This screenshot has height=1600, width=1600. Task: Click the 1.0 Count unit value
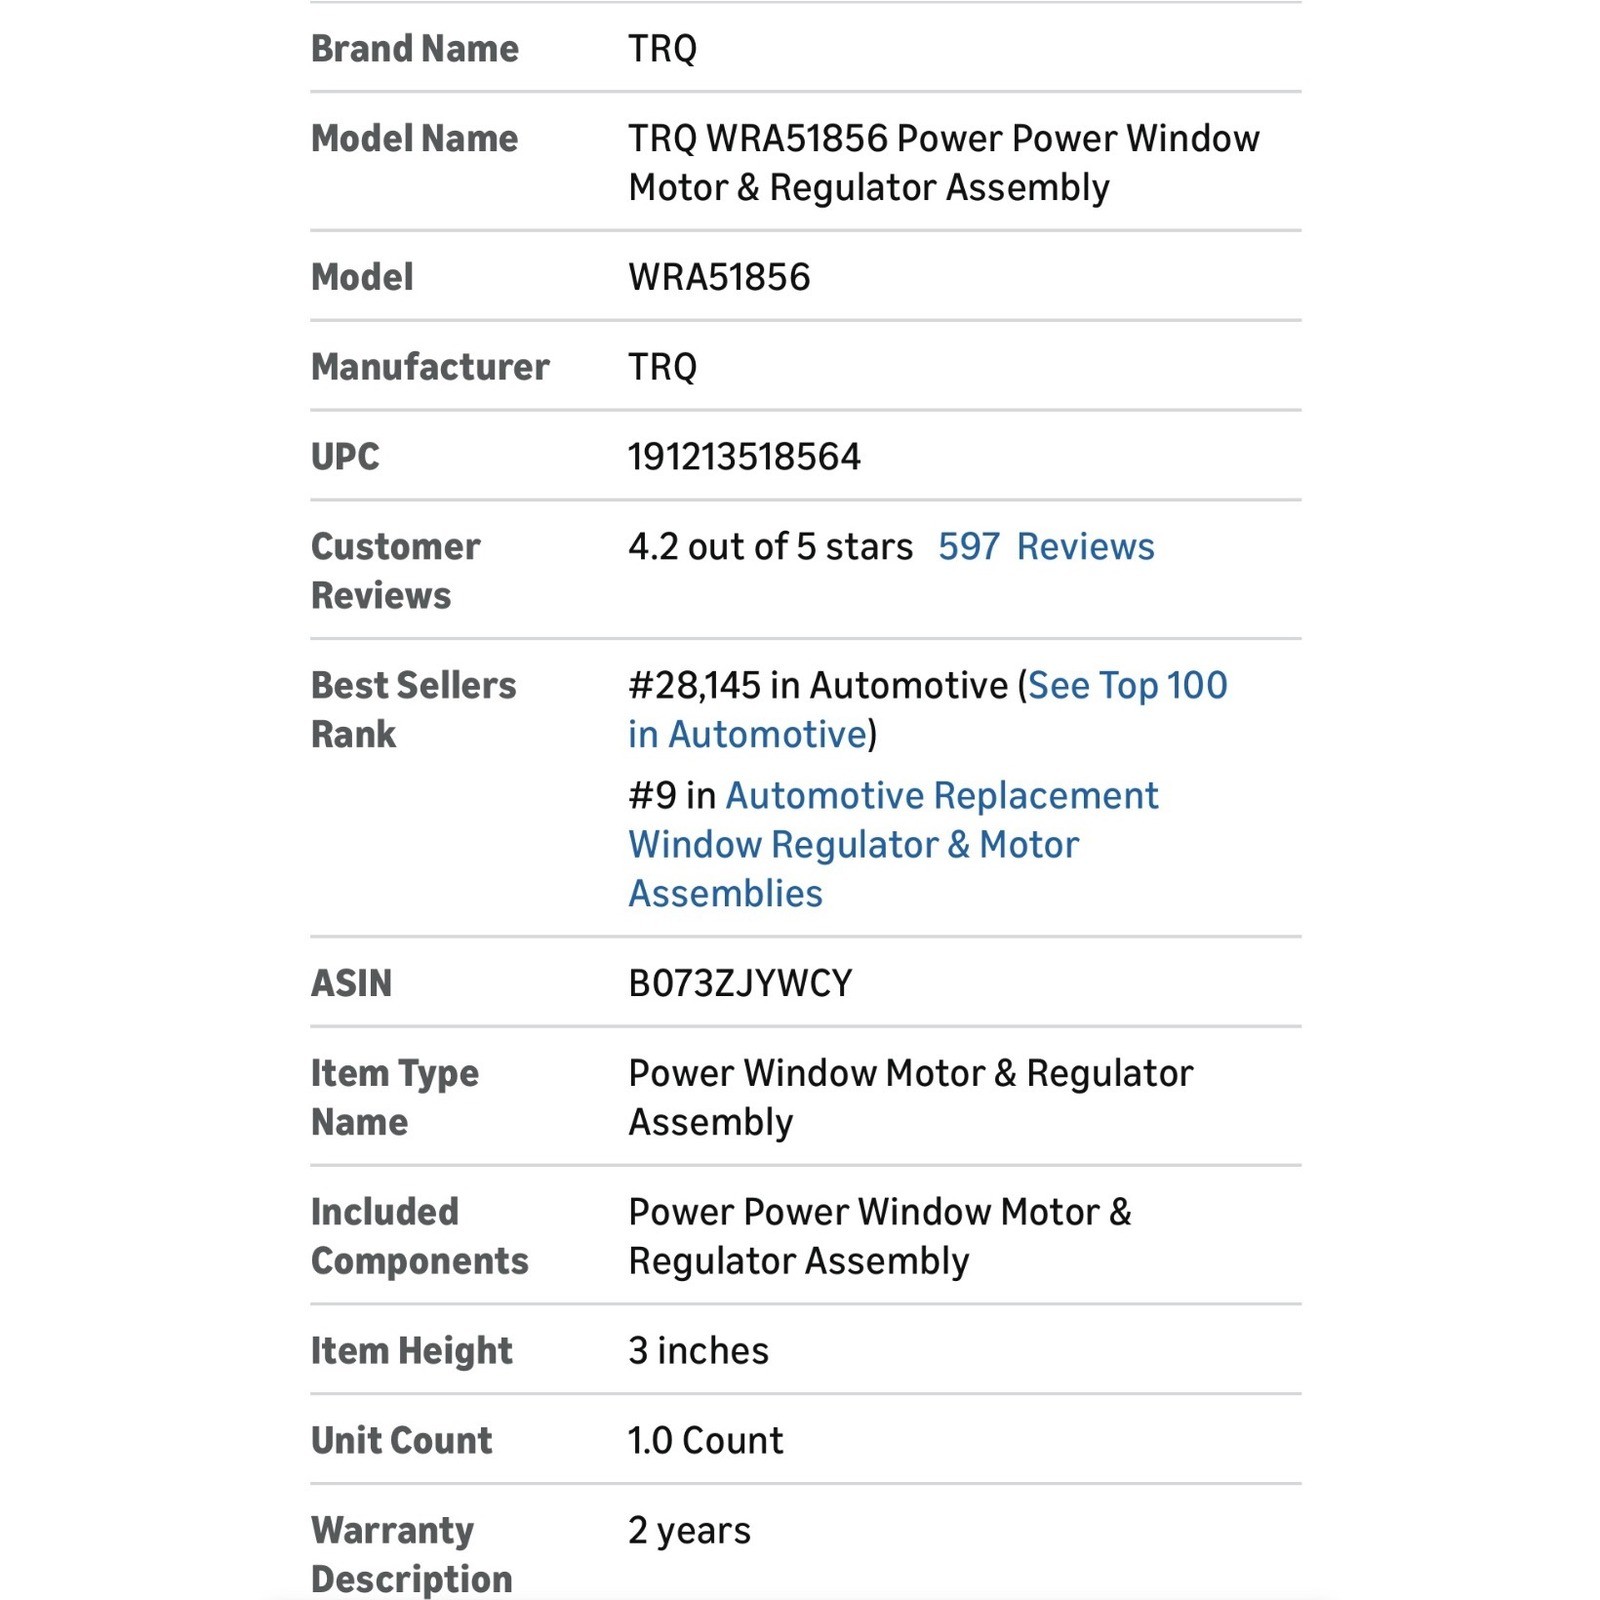point(705,1441)
